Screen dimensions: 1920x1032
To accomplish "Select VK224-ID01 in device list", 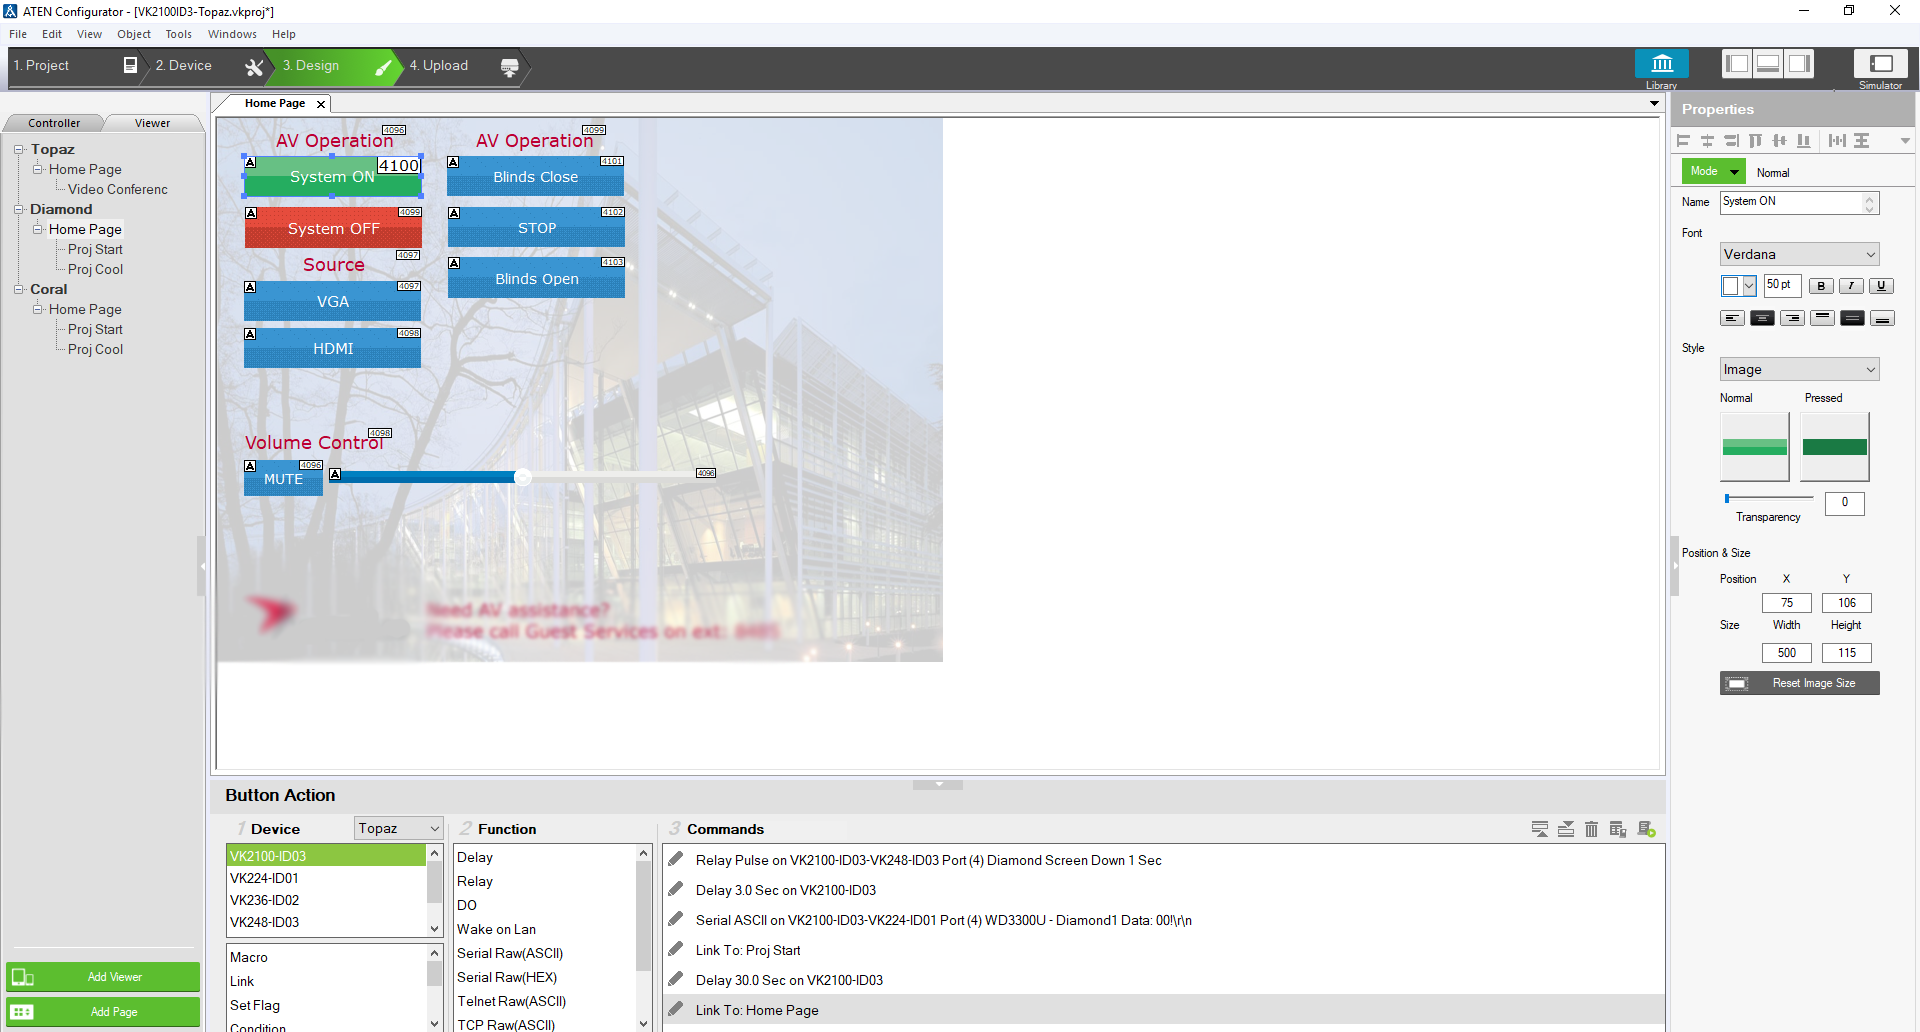I will pyautogui.click(x=326, y=878).
